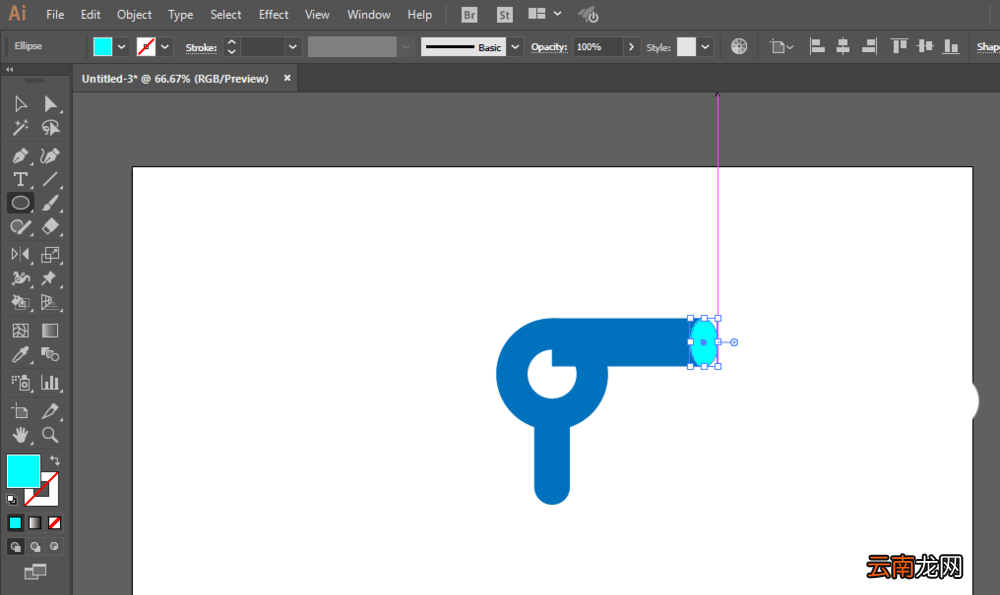Collapse the tools panel arrows
The height and width of the screenshot is (595, 1000).
click(x=10, y=70)
